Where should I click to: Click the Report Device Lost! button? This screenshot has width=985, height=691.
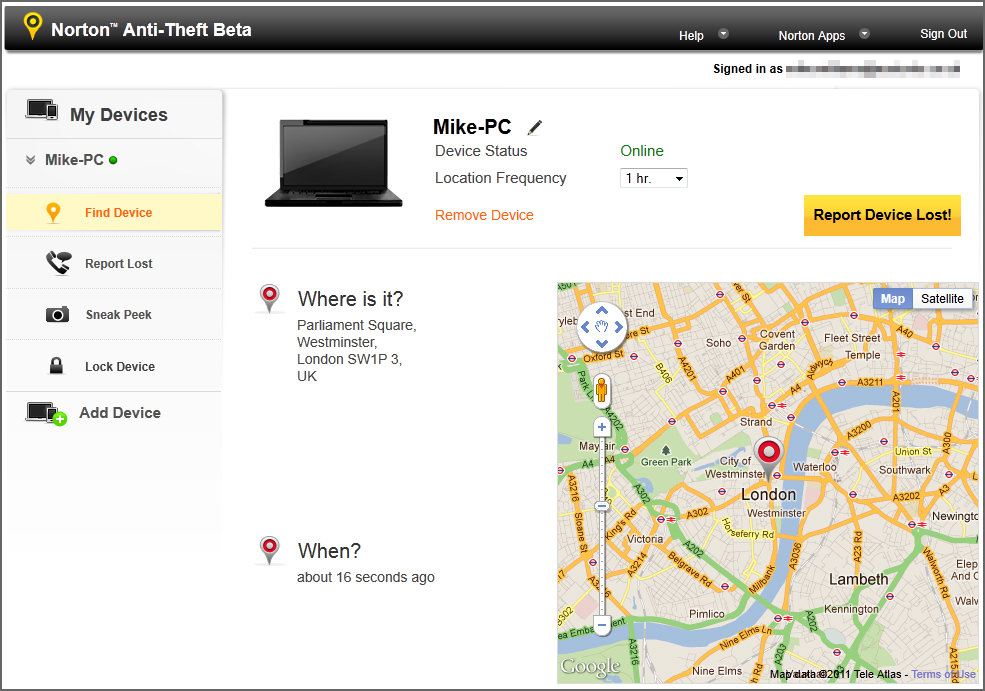[882, 215]
